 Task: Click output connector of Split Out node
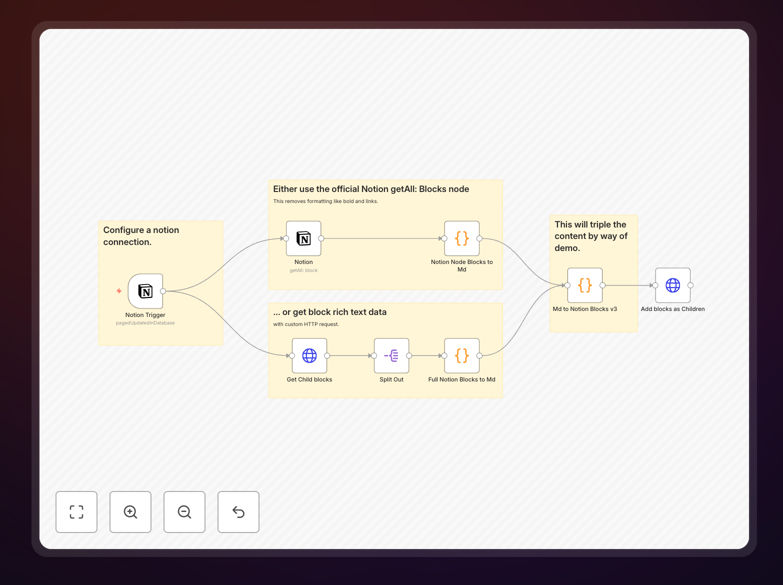[409, 356]
